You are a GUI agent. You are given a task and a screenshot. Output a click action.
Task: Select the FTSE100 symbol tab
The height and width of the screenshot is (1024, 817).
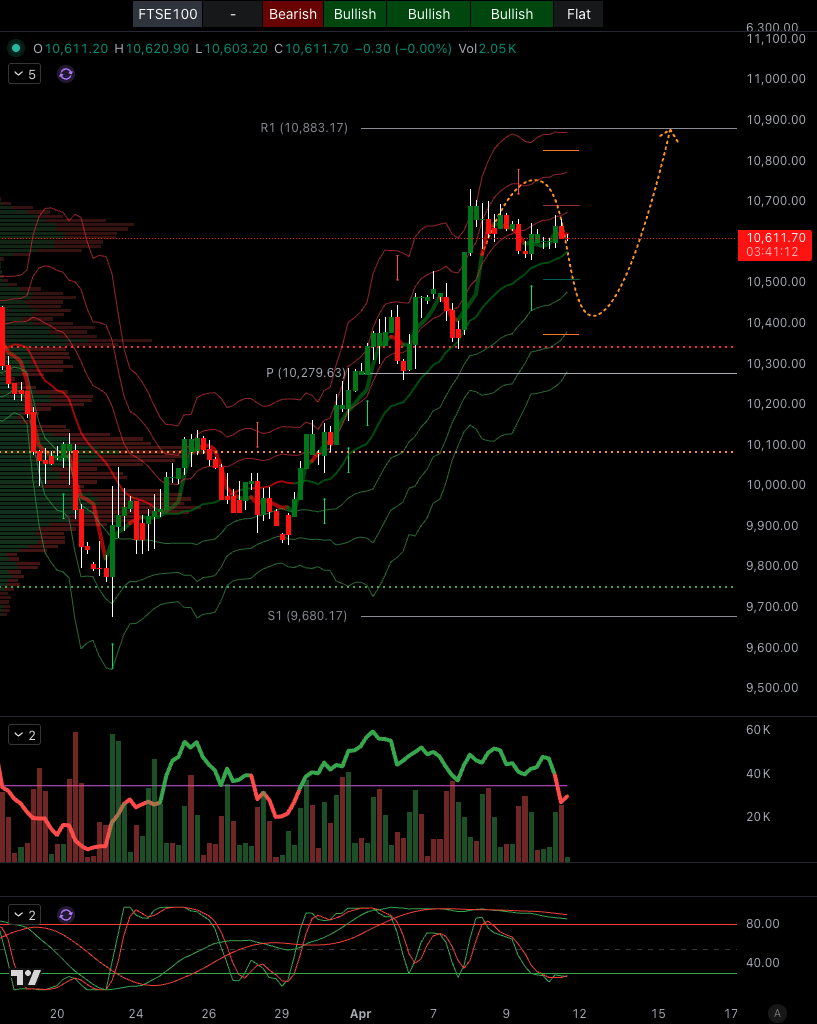tap(167, 14)
